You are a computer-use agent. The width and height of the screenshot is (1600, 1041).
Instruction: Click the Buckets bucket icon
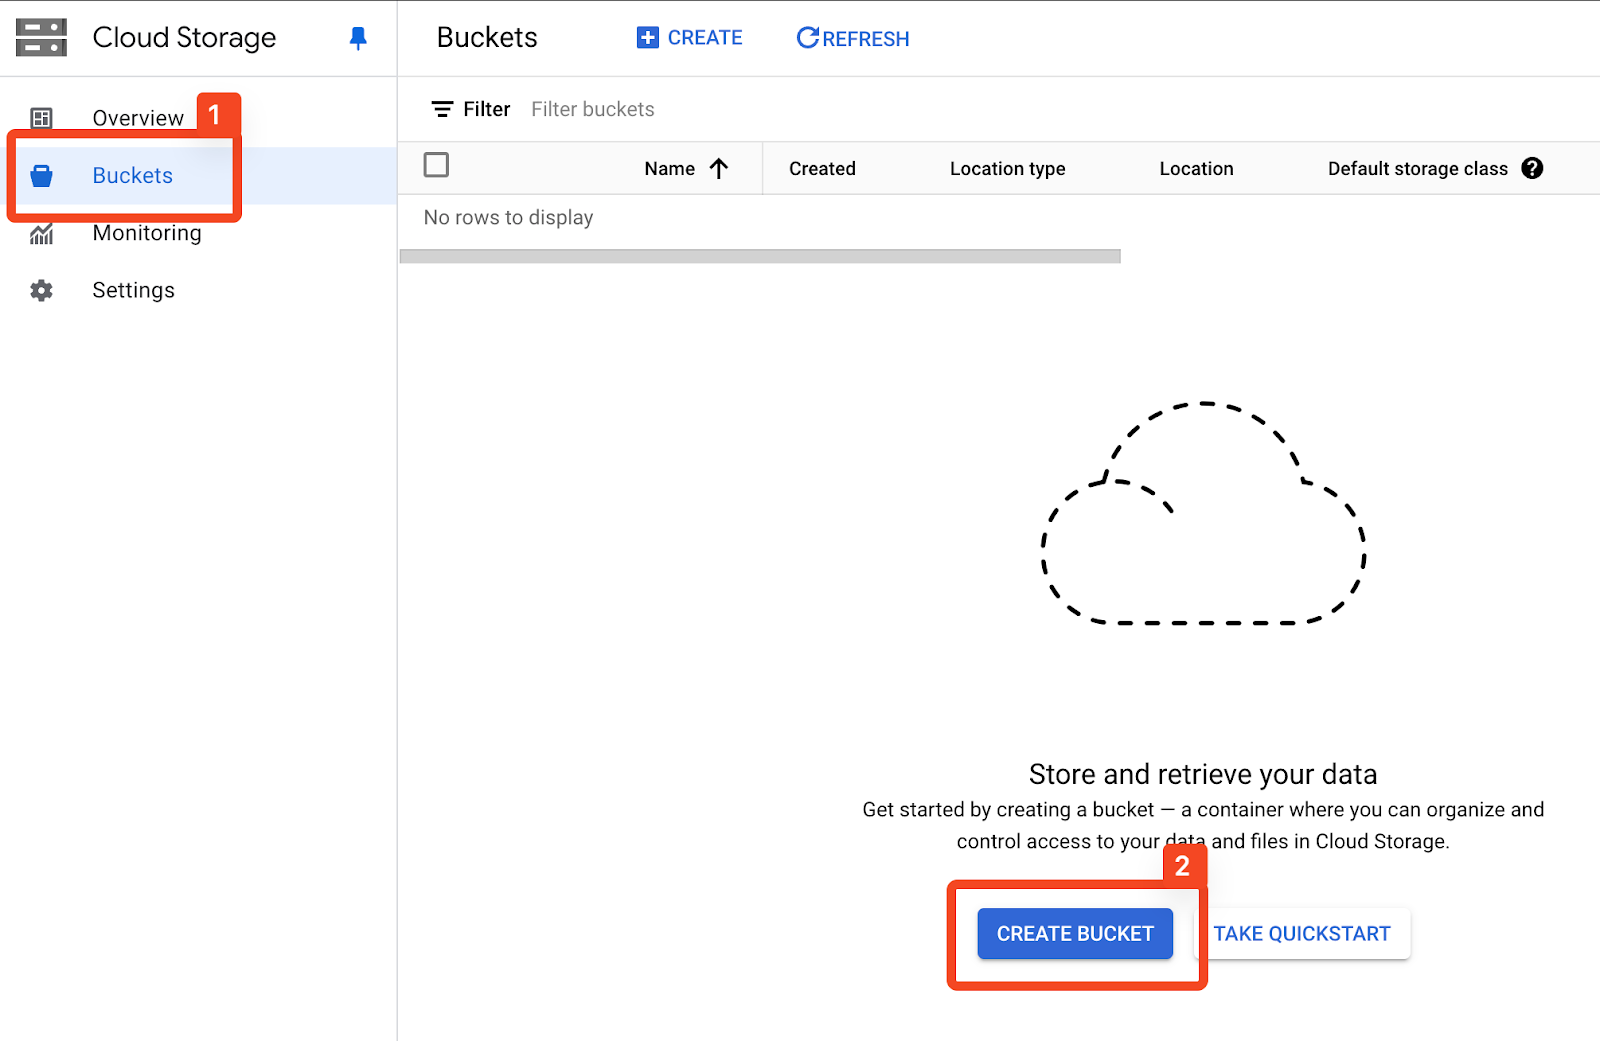(41, 176)
